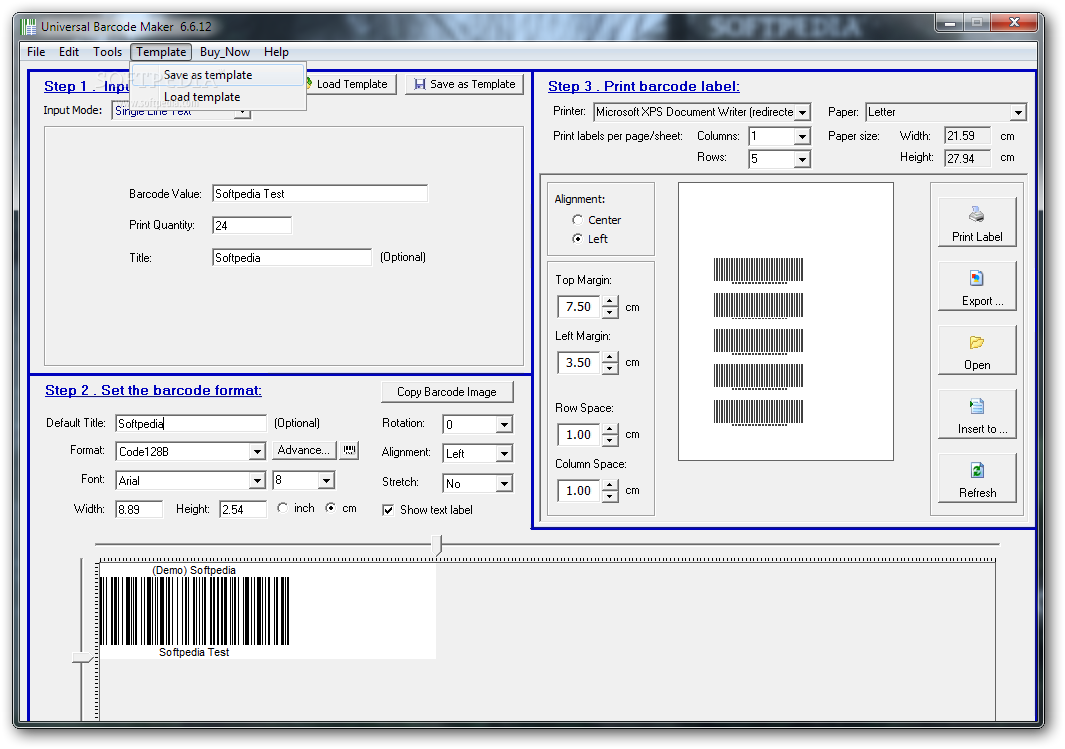Open the Rotation dropdown
Image resolution: width=1065 pixels, height=749 pixels.
click(x=503, y=425)
